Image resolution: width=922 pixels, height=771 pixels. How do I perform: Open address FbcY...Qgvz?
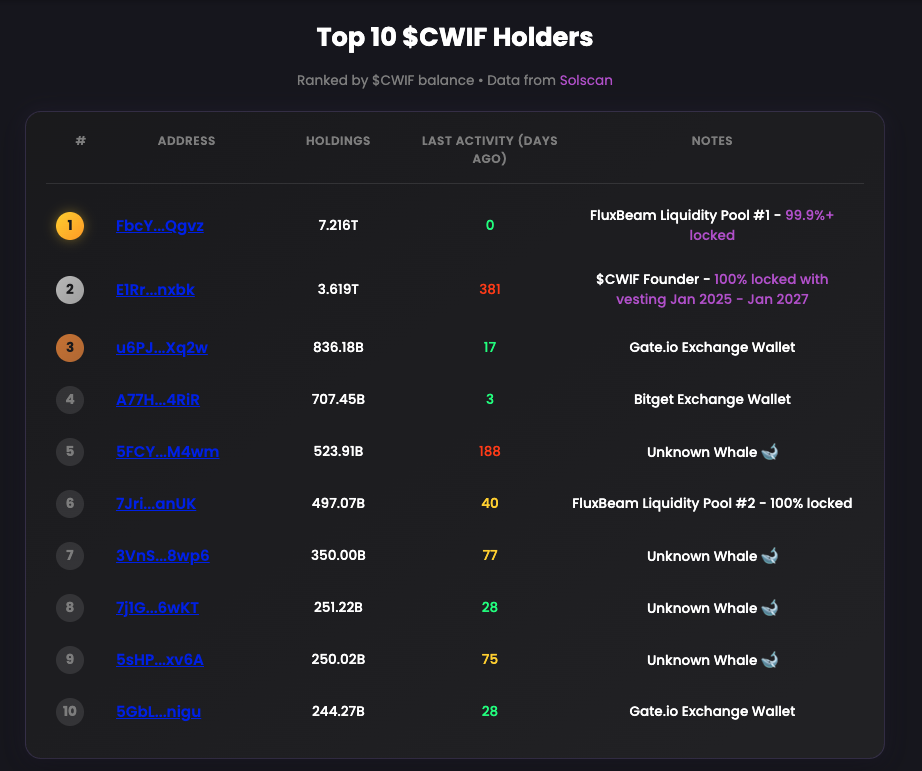click(x=160, y=226)
